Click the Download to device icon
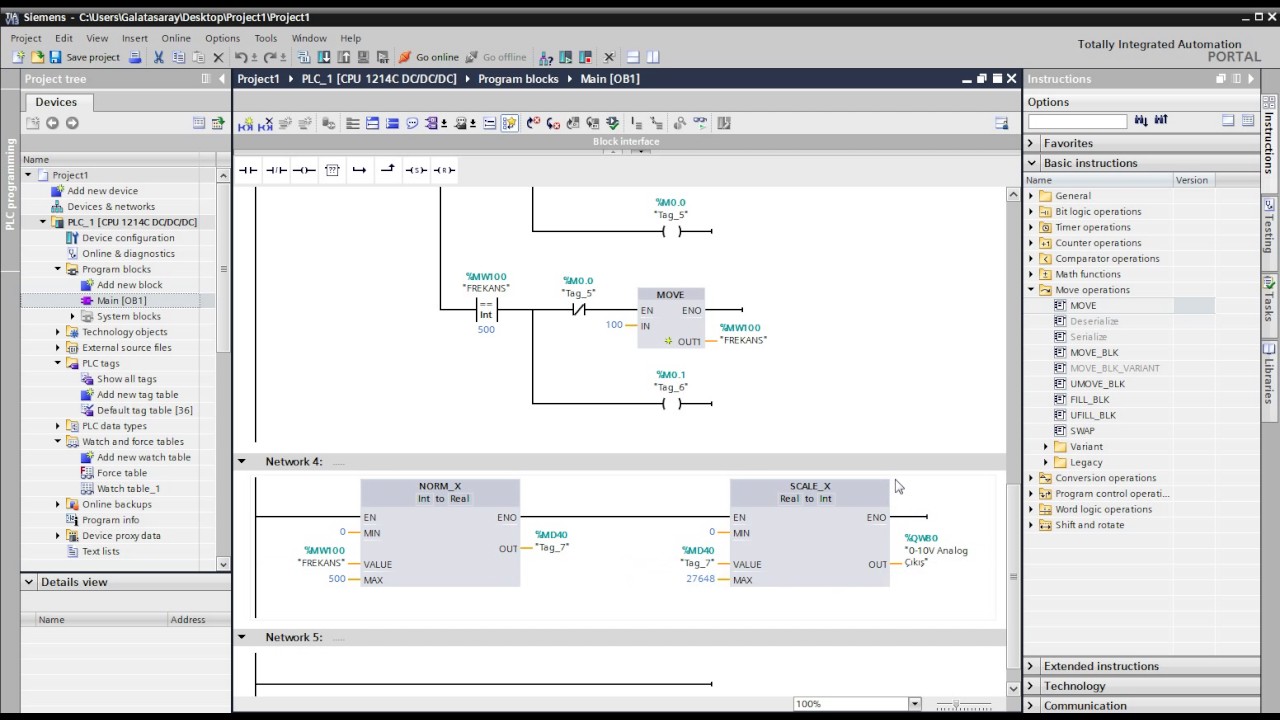The image size is (1280, 720). 325,57
